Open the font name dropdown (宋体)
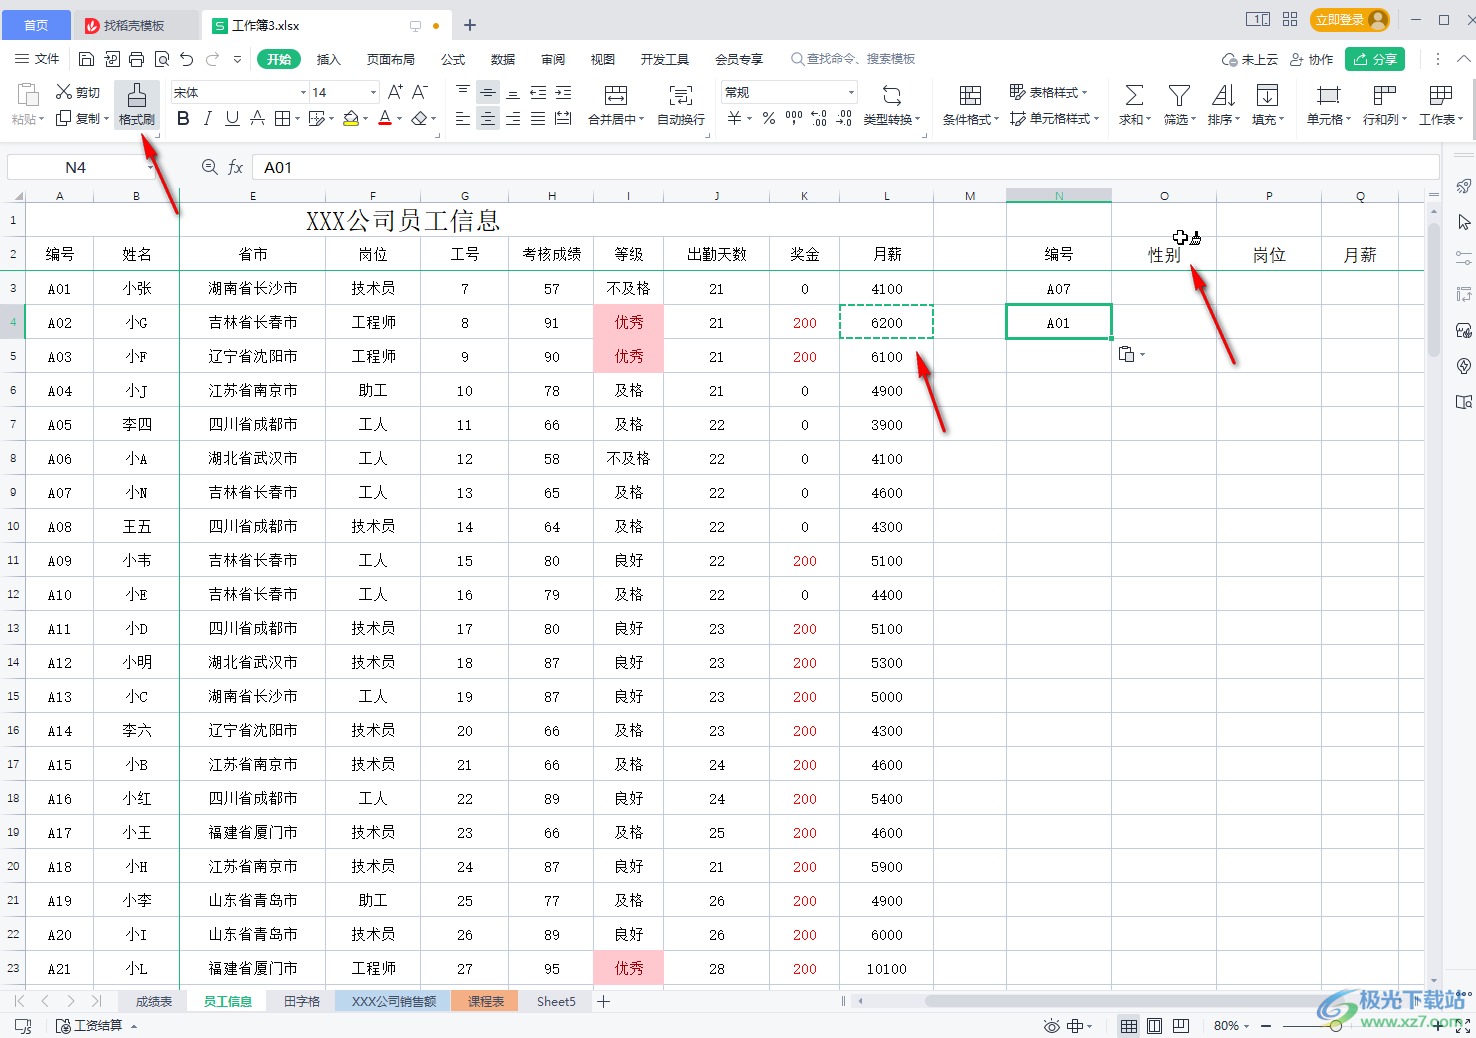This screenshot has height=1038, width=1476. pyautogui.click(x=304, y=92)
